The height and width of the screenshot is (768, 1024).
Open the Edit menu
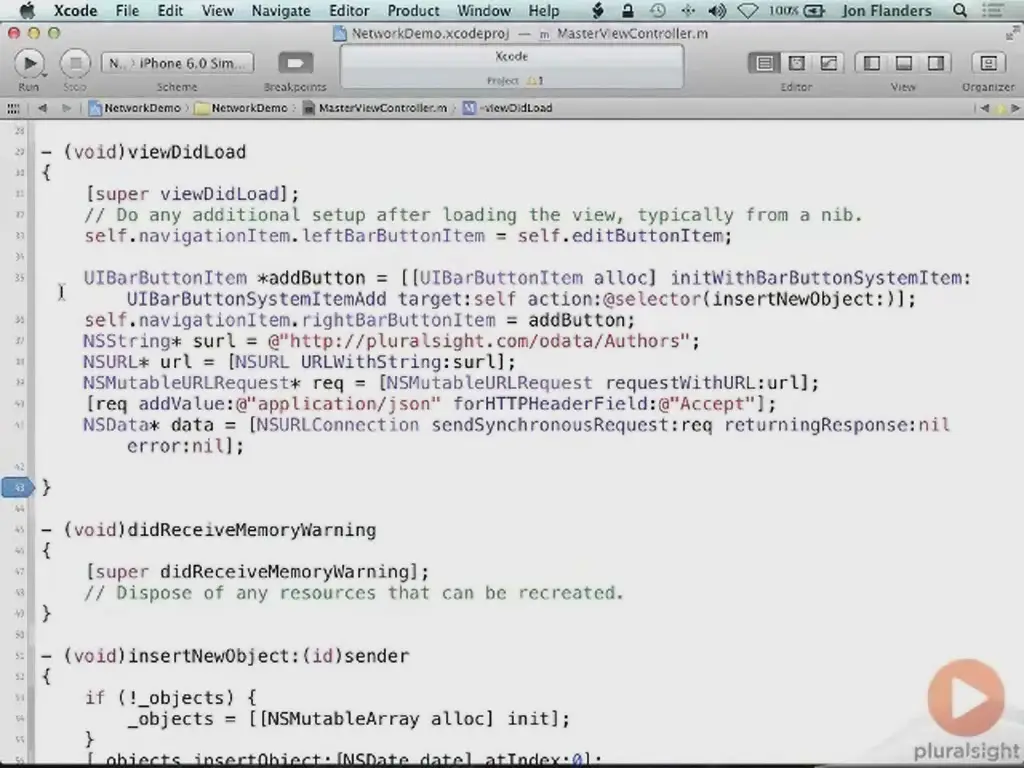170,10
